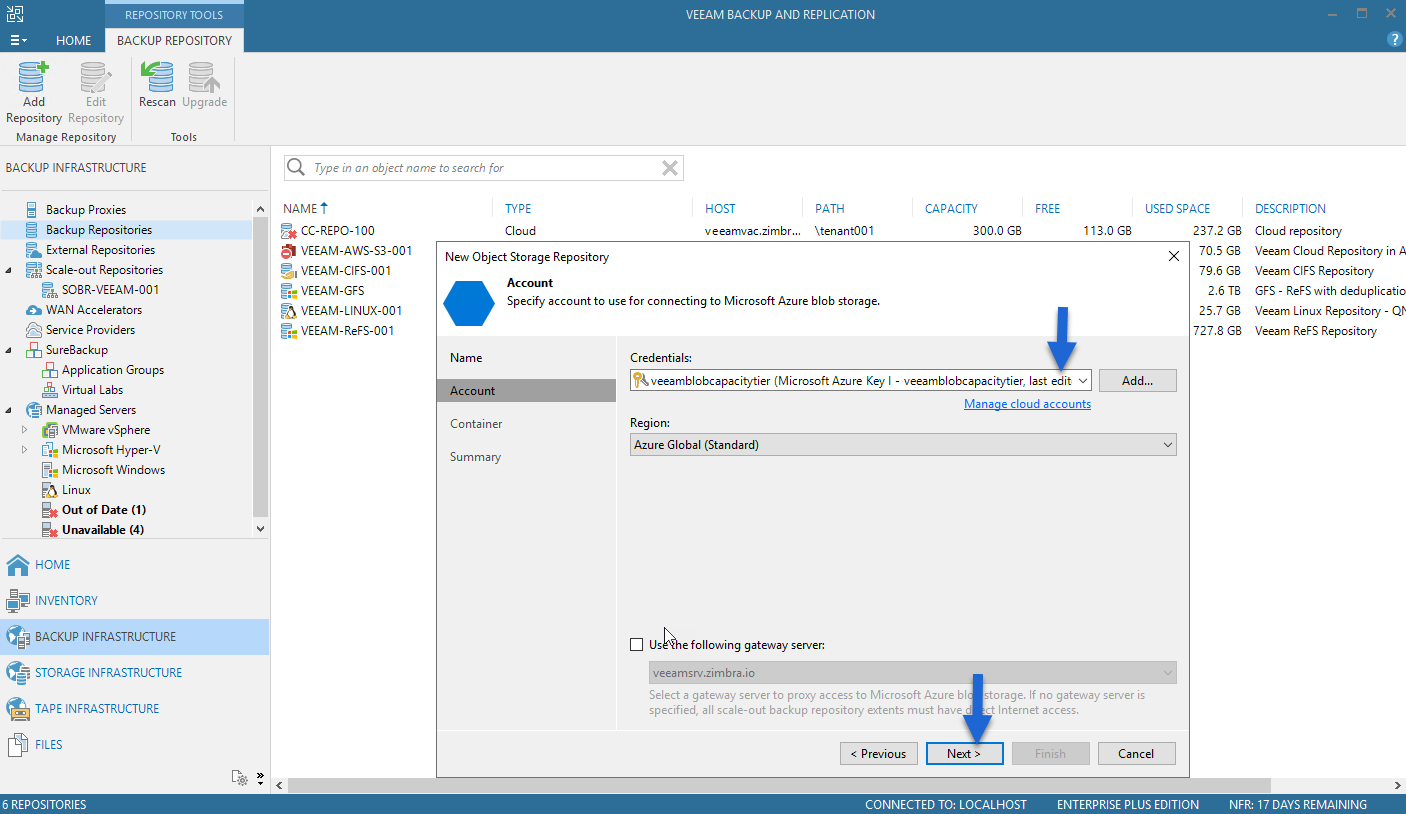This screenshot has height=814, width=1406.
Task: Select Backup Repositories in the tree
Action: click(99, 230)
